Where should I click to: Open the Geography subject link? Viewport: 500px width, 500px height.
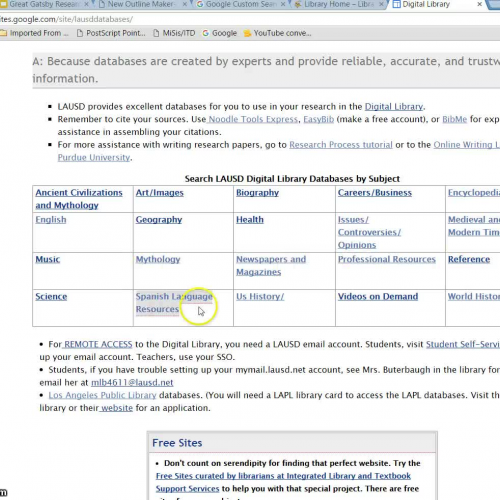pos(159,220)
